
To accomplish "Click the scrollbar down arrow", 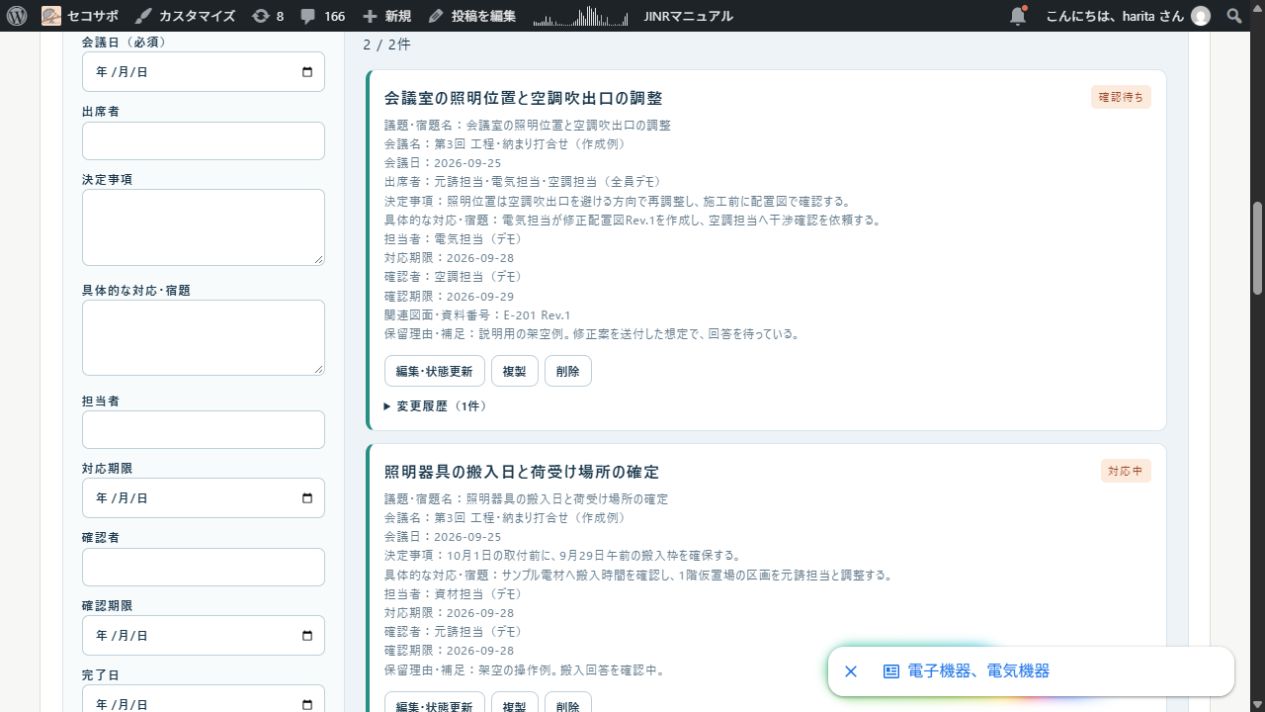I will pos(1257,703).
